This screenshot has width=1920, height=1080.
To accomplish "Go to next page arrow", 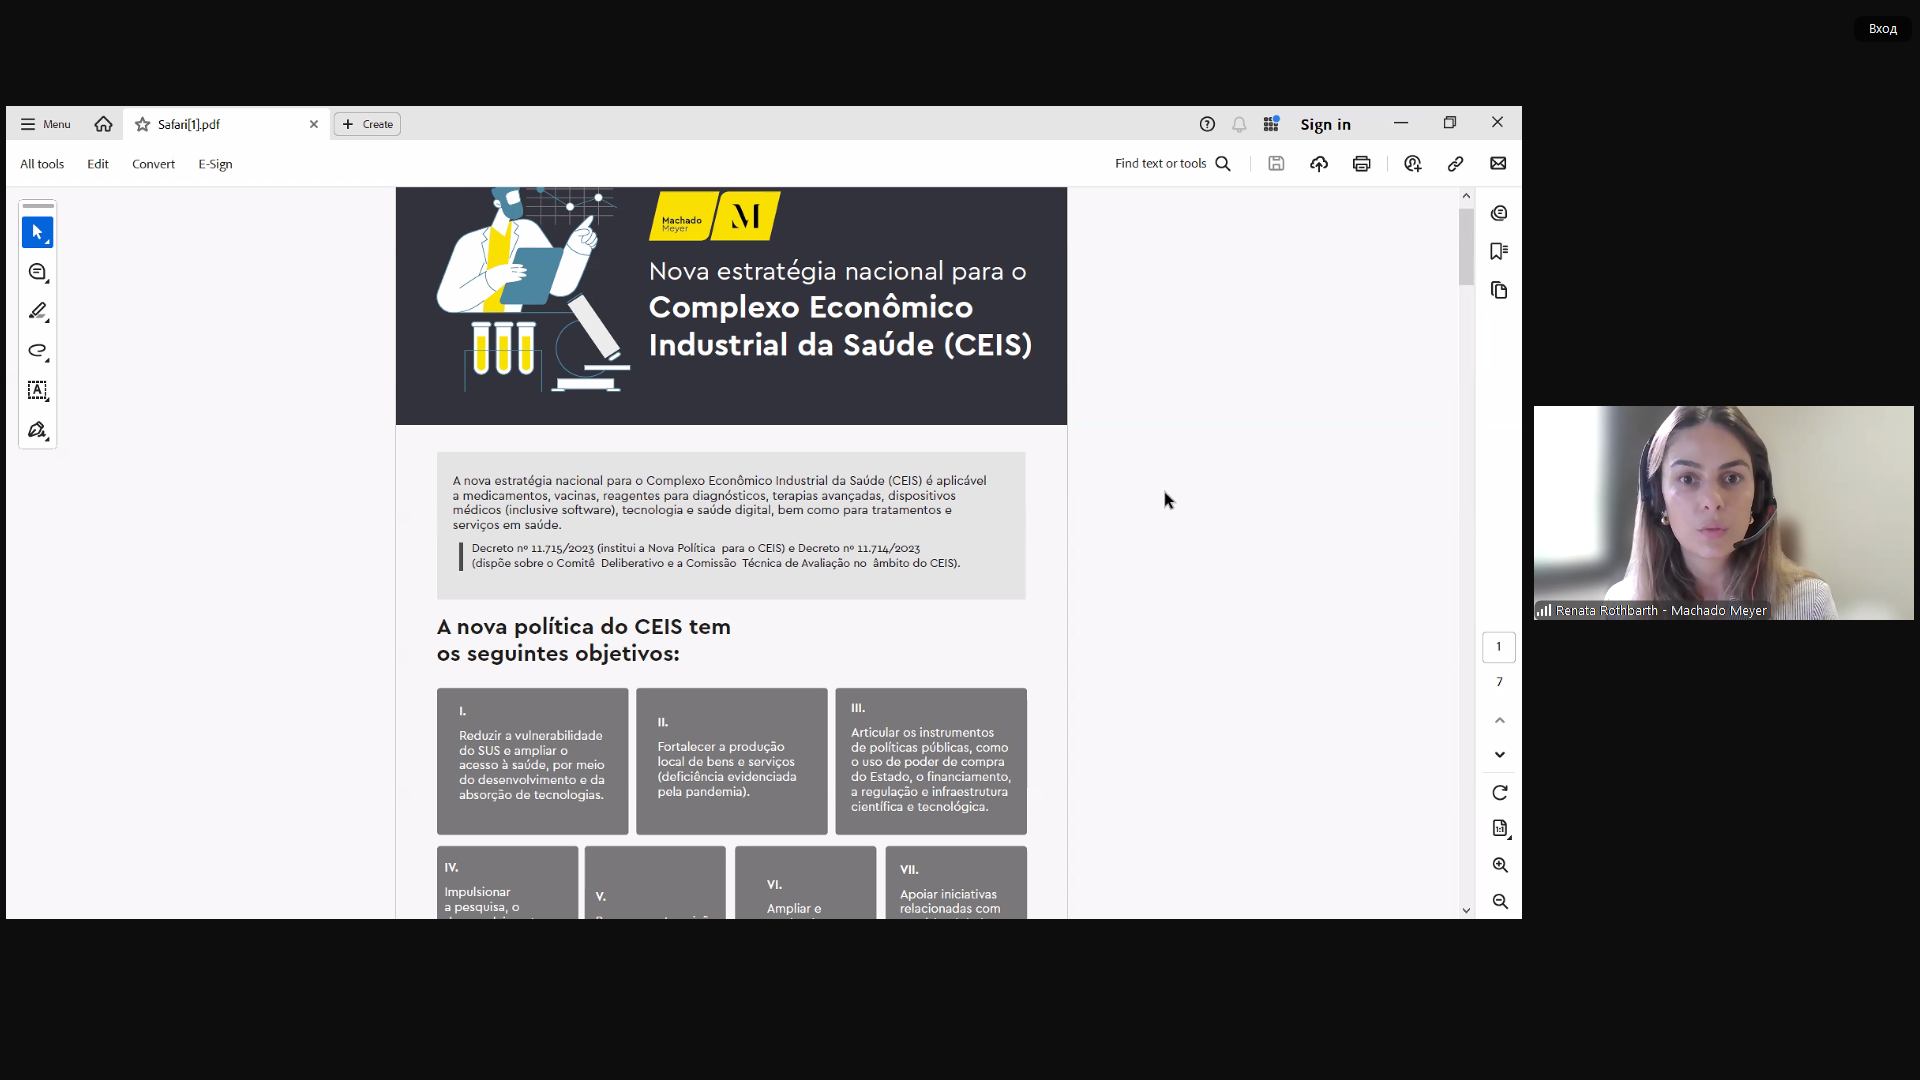I will click(x=1499, y=755).
